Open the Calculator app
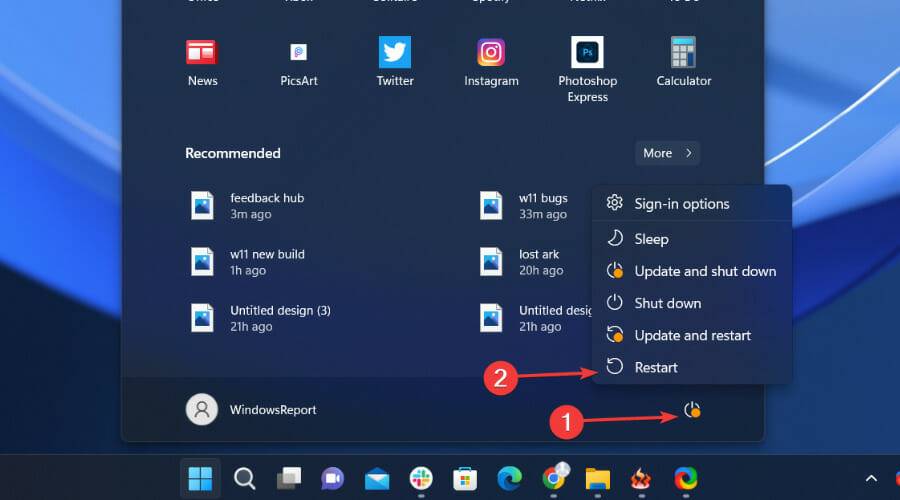The height and width of the screenshot is (500, 900). point(684,62)
